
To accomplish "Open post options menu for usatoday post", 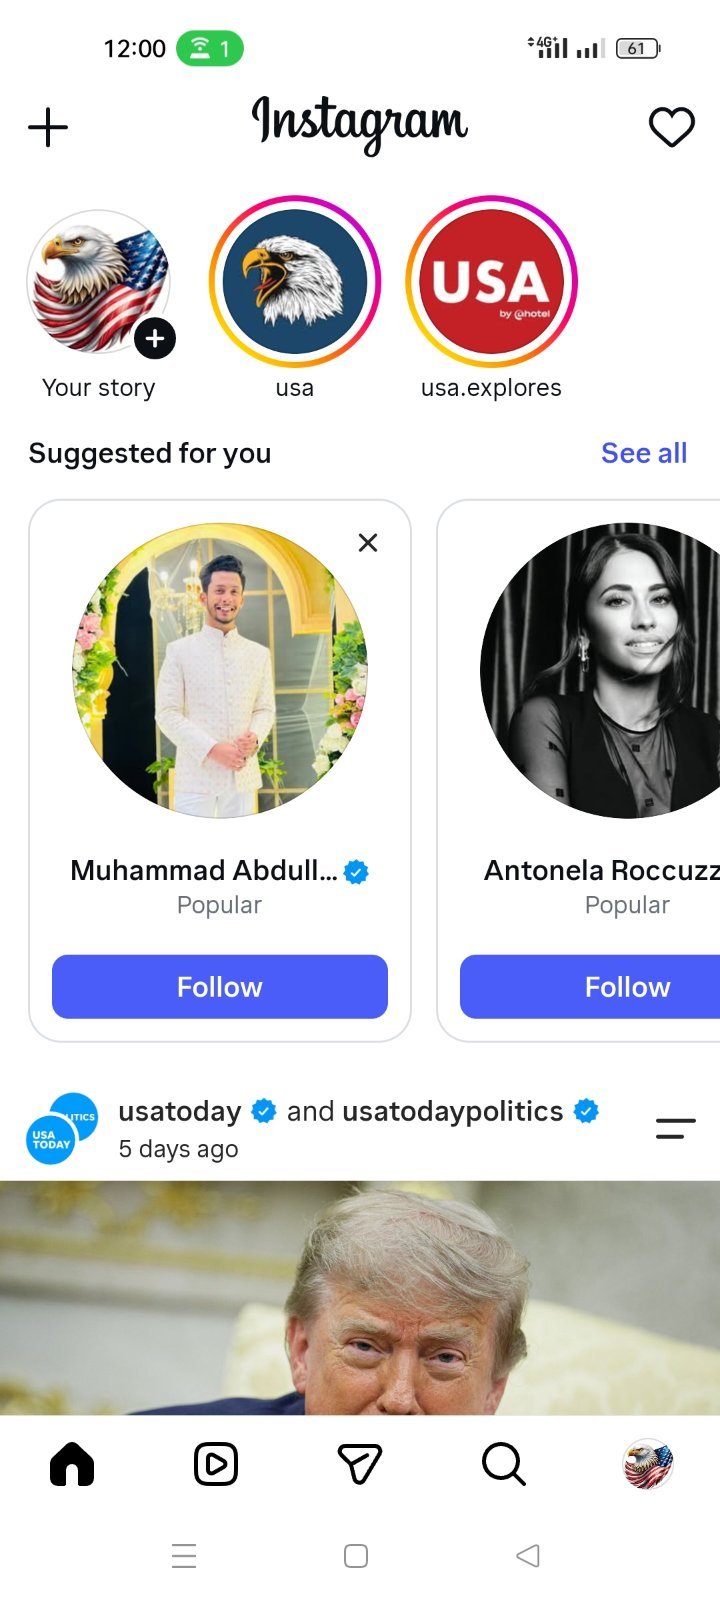I will [x=676, y=1129].
